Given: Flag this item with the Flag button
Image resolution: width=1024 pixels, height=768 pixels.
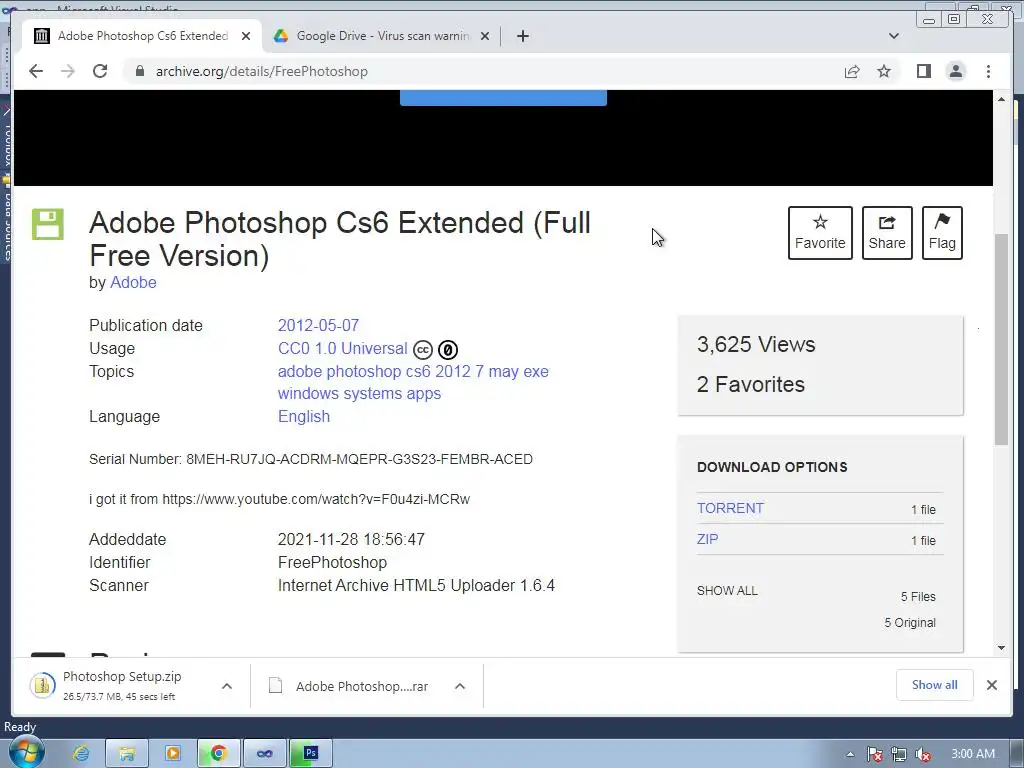Looking at the screenshot, I should 942,233.
